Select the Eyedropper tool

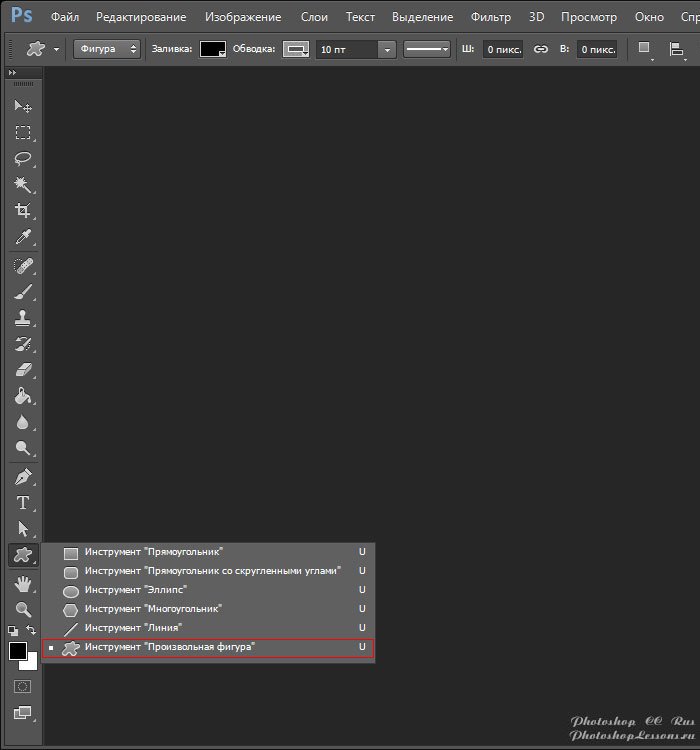(x=22, y=237)
